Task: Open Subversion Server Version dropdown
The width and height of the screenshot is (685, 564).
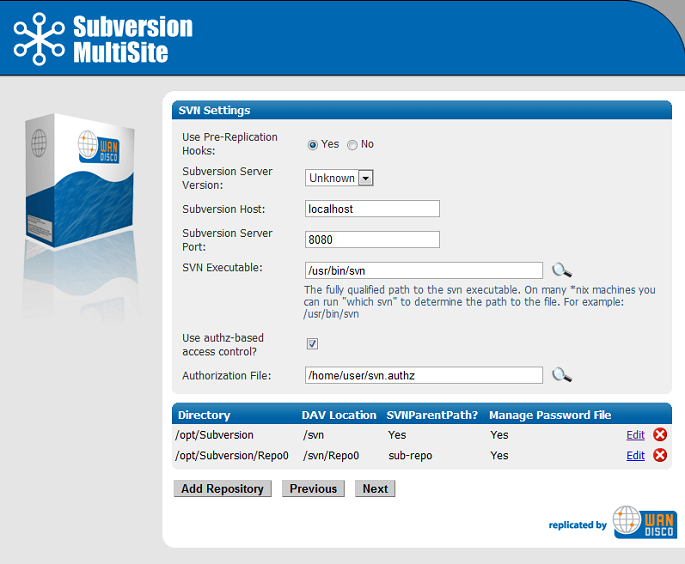Action: pyautogui.click(x=339, y=178)
